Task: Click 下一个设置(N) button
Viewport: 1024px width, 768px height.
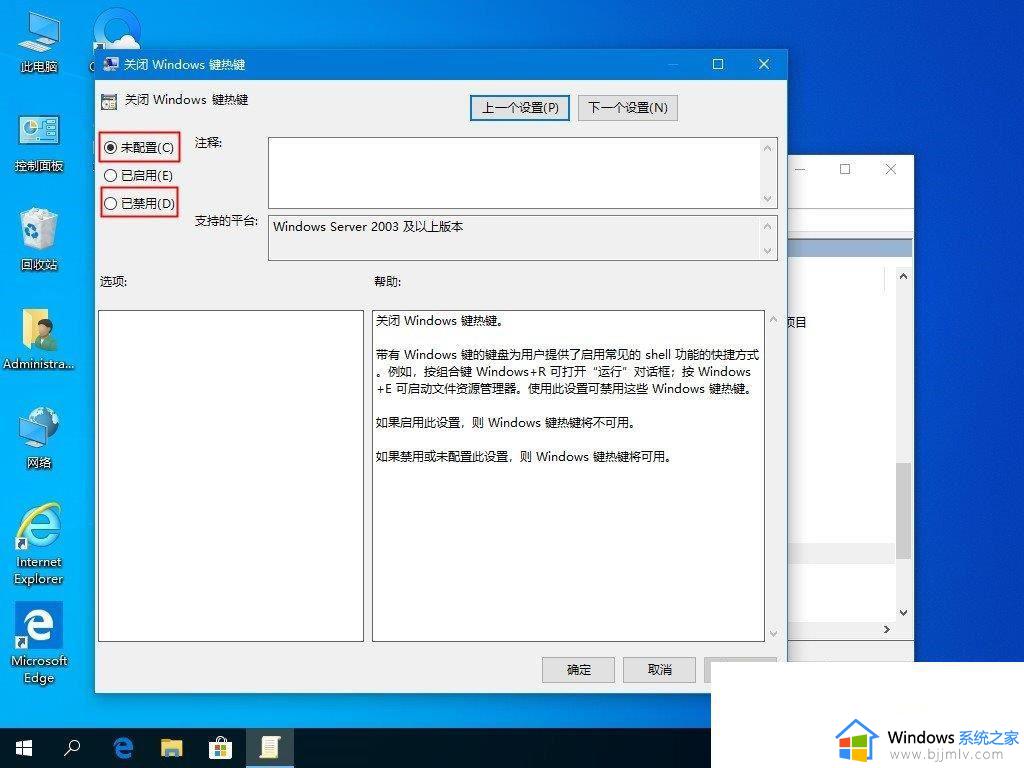Action: coord(628,108)
